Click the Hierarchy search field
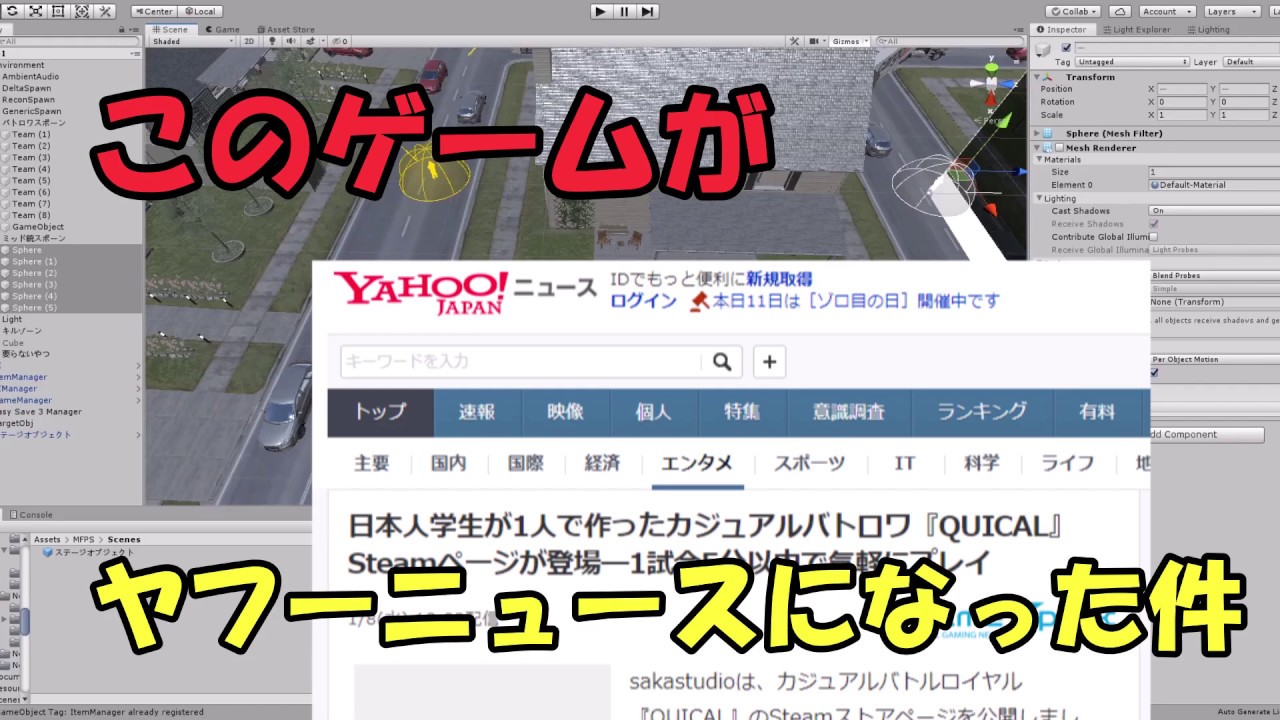Screen dimensions: 1280x720 [70, 41]
